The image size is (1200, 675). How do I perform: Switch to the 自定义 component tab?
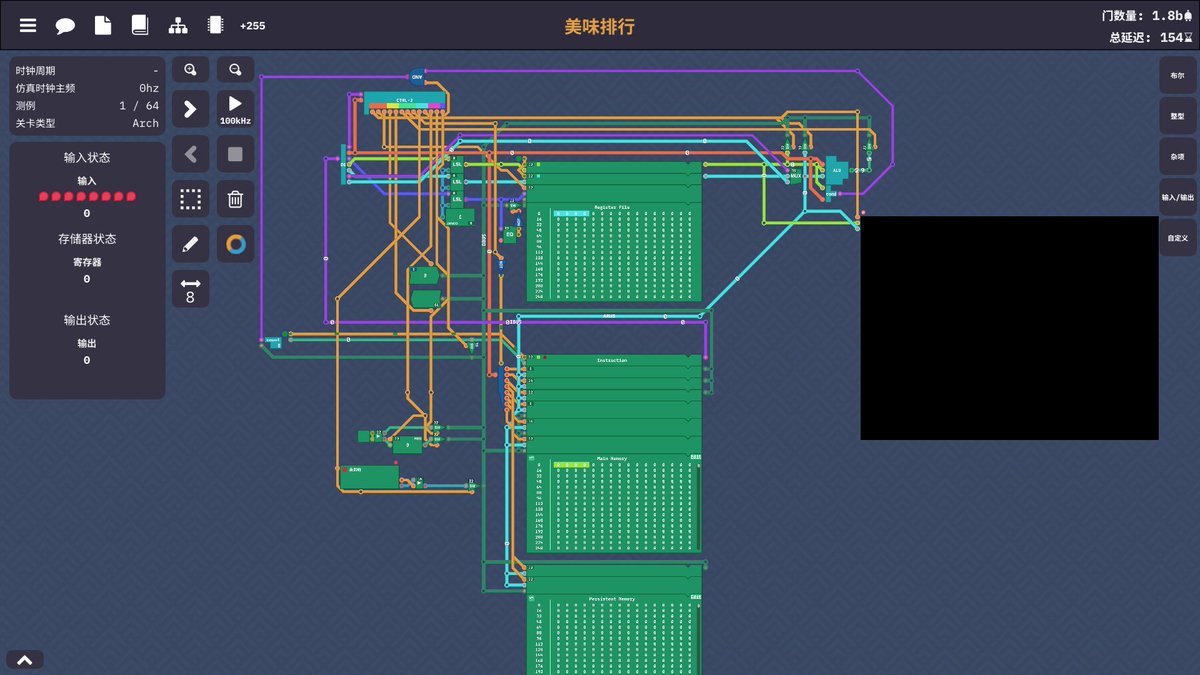pos(1177,238)
